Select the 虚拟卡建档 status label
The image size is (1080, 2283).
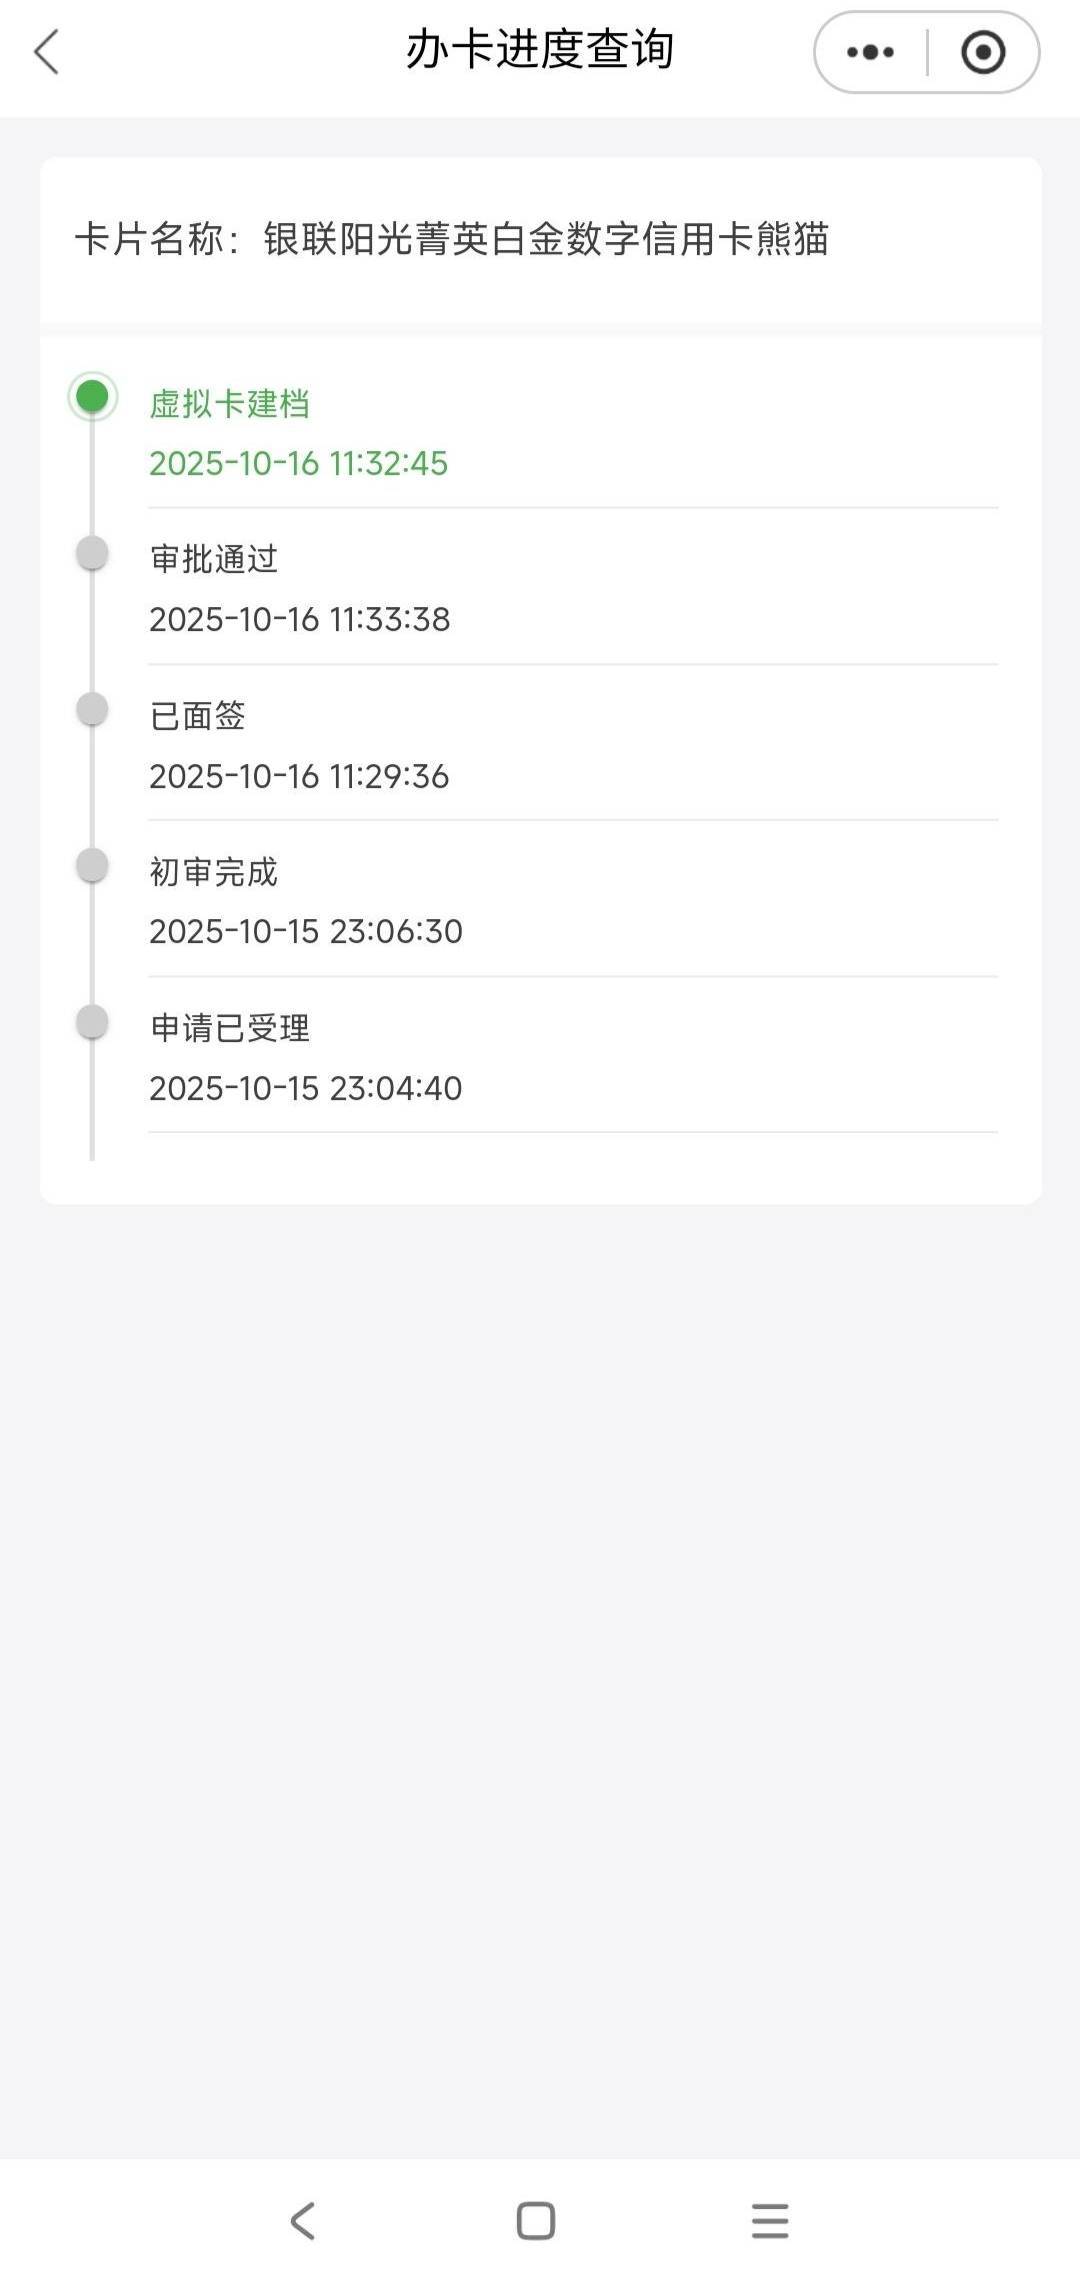pyautogui.click(x=229, y=404)
